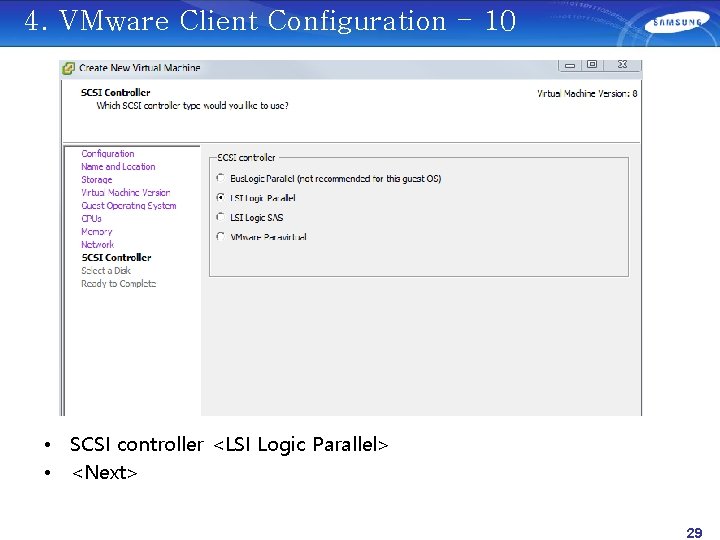This screenshot has width=720, height=540.
Task: Jump to Virtual Machine Version step
Action: (125, 192)
